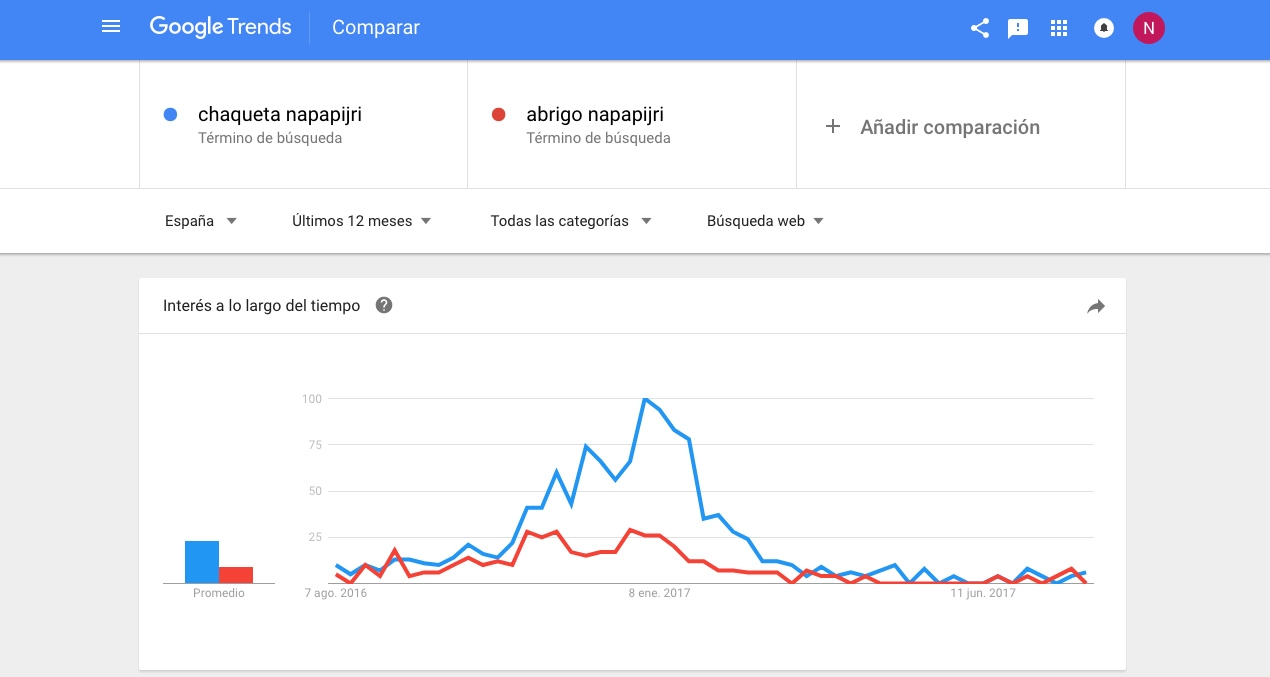
Task: Click the chart peak near 8 ene. 2017
Action: [x=646, y=398]
